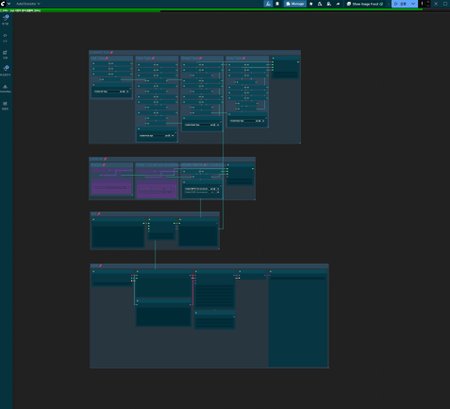
Task: Open the menu arrow next to ComfyUI logo
Action: point(9,4)
